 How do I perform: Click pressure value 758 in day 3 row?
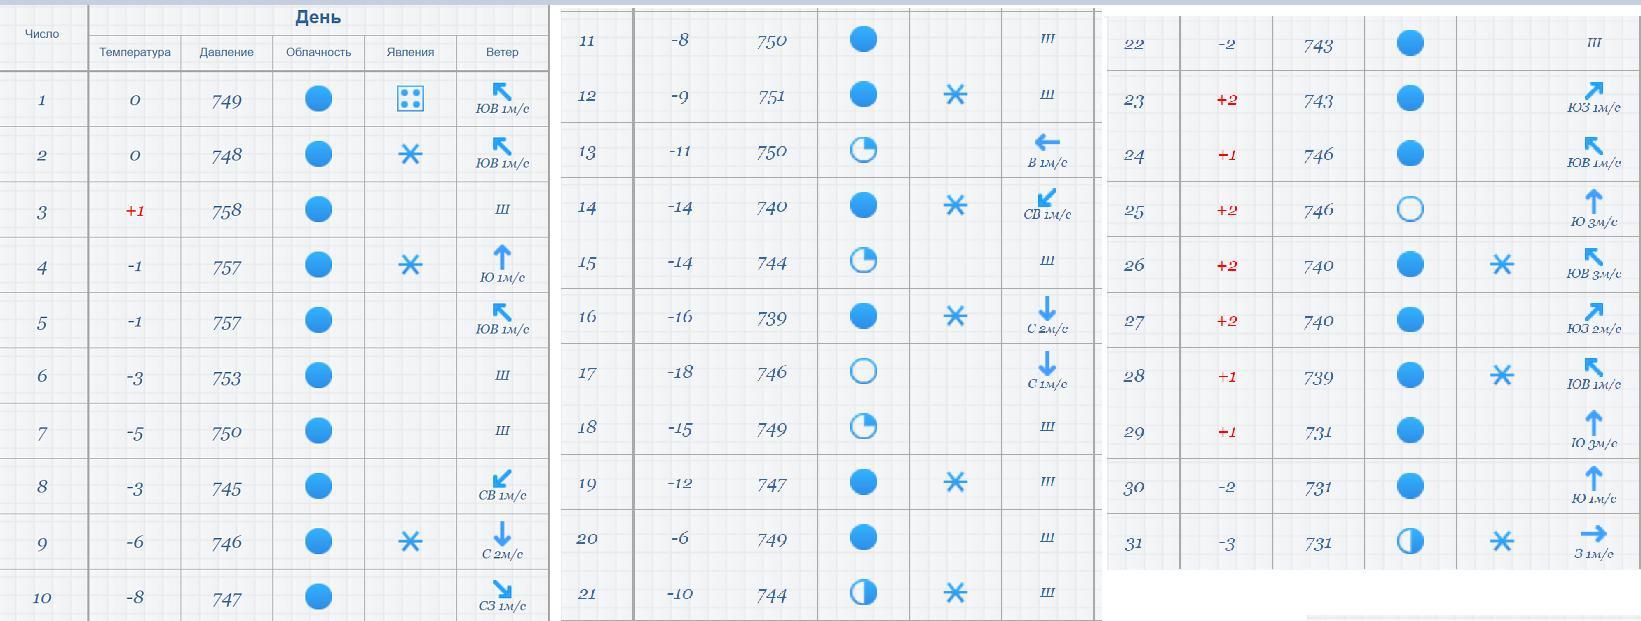click(x=226, y=211)
